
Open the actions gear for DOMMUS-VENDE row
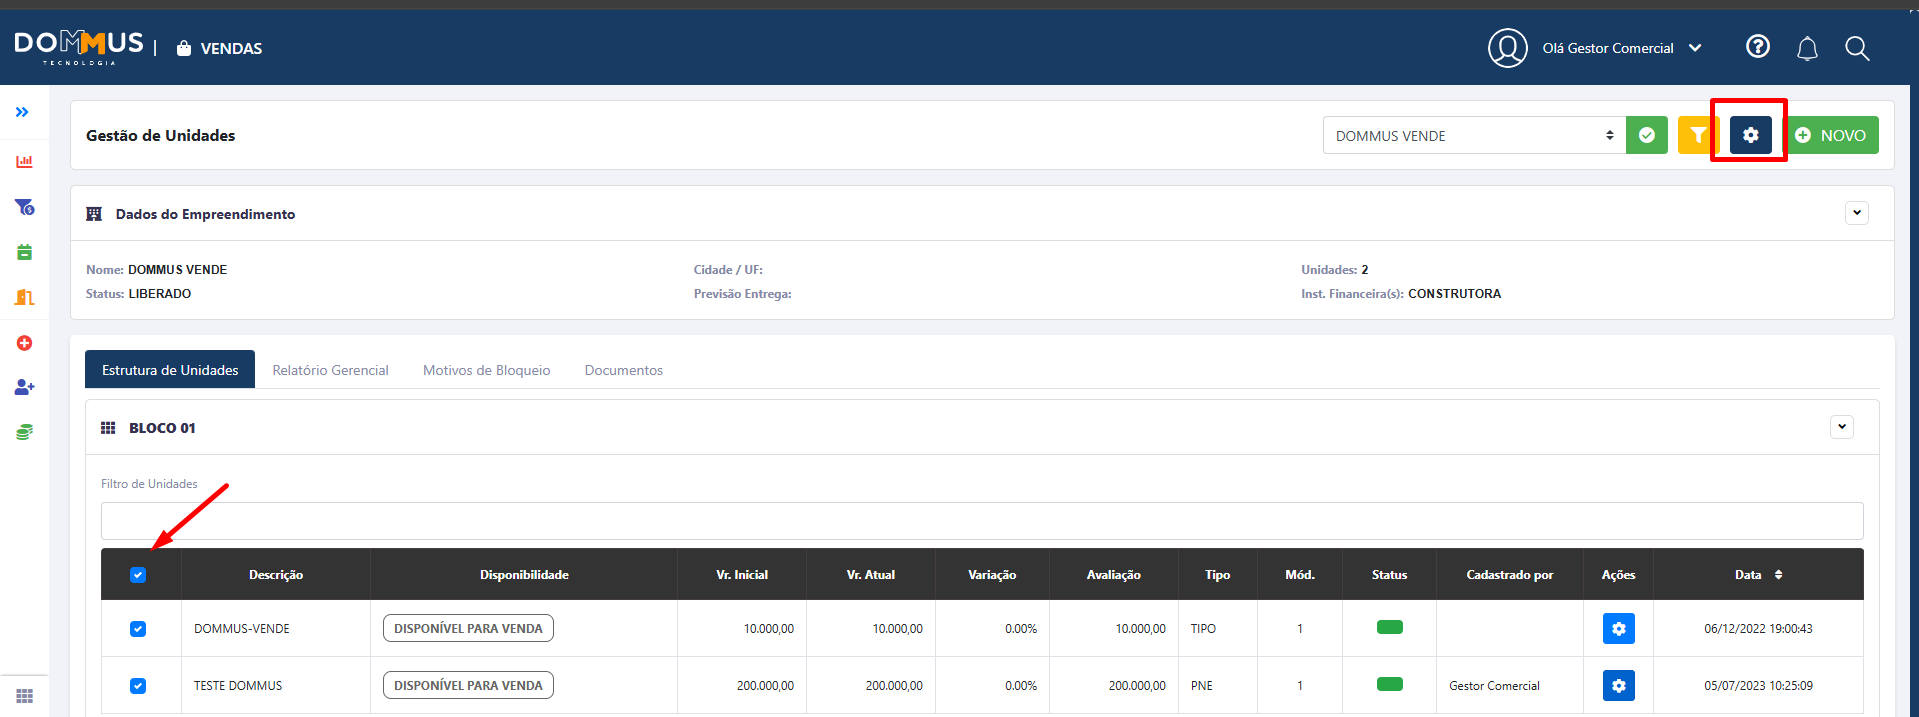click(x=1618, y=628)
